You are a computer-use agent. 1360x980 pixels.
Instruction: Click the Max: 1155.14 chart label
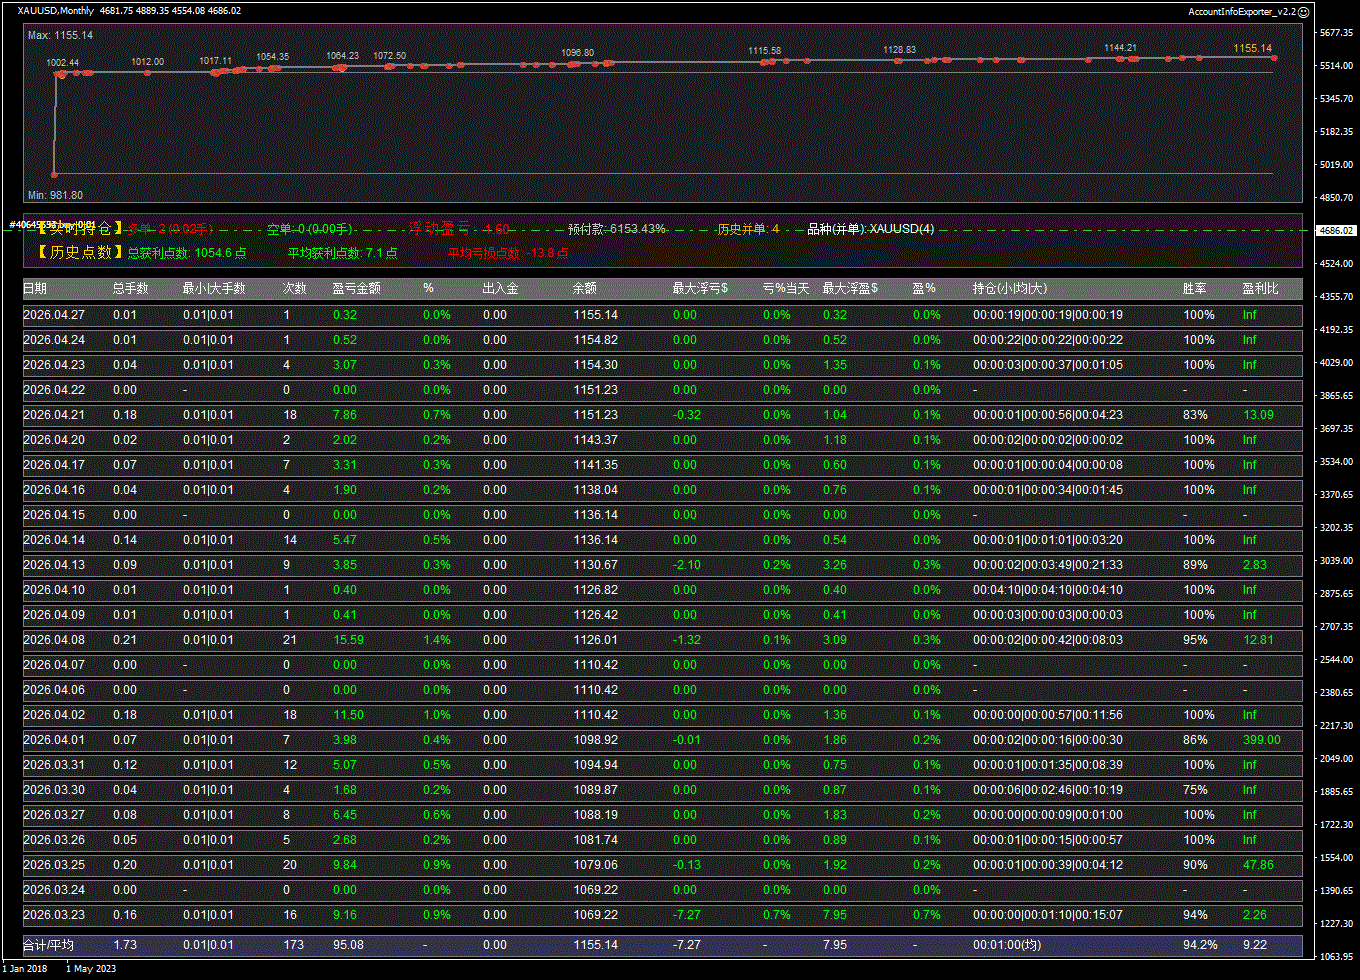tap(60, 35)
